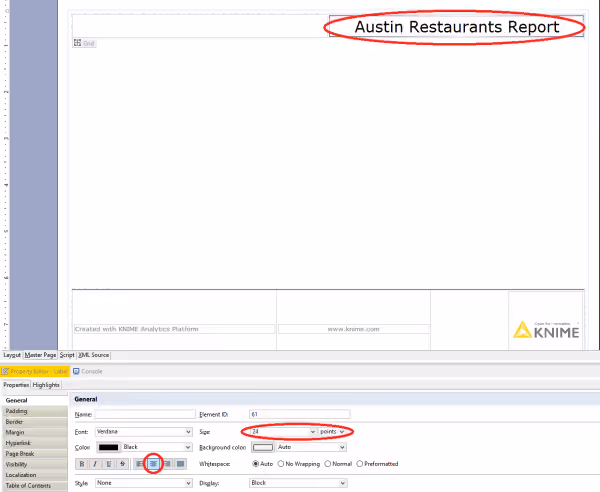Switch to the Master Page tab

[x=40, y=355]
